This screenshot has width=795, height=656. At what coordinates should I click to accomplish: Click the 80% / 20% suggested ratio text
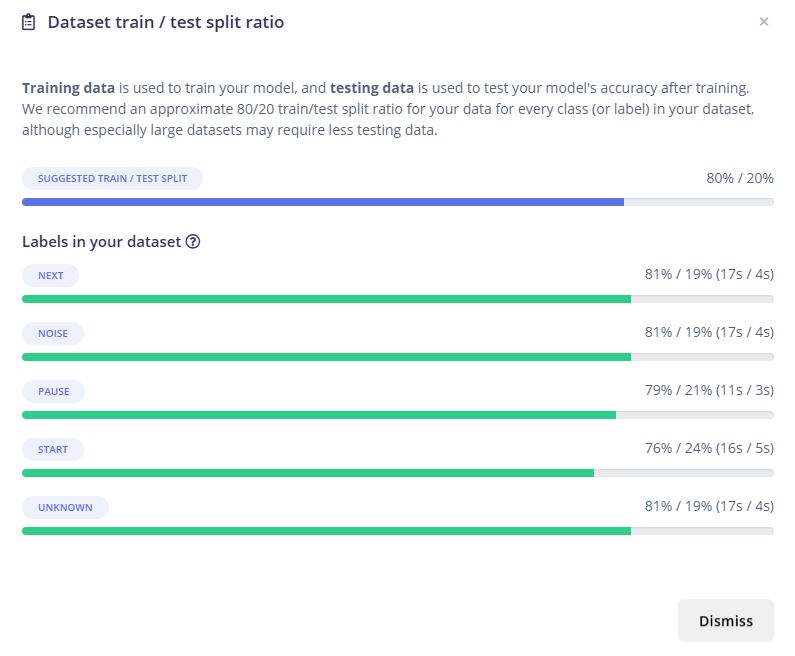[x=739, y=178]
